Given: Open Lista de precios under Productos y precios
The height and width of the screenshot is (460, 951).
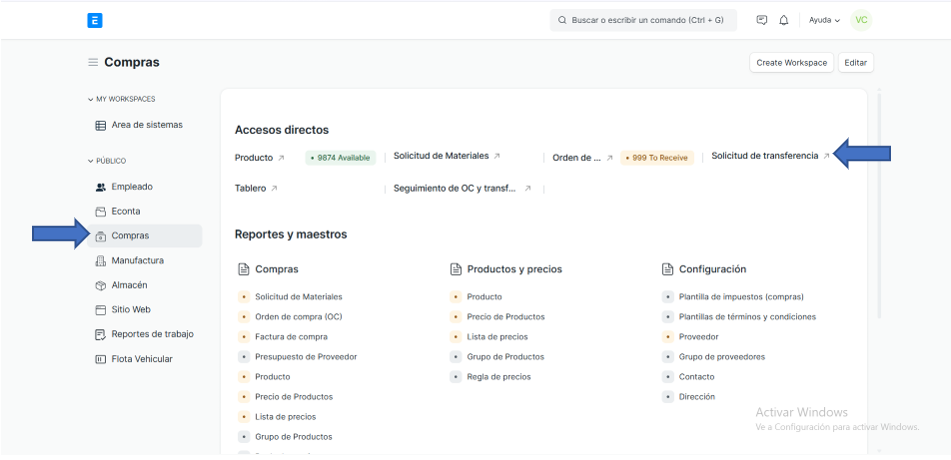Looking at the screenshot, I should [x=497, y=337].
